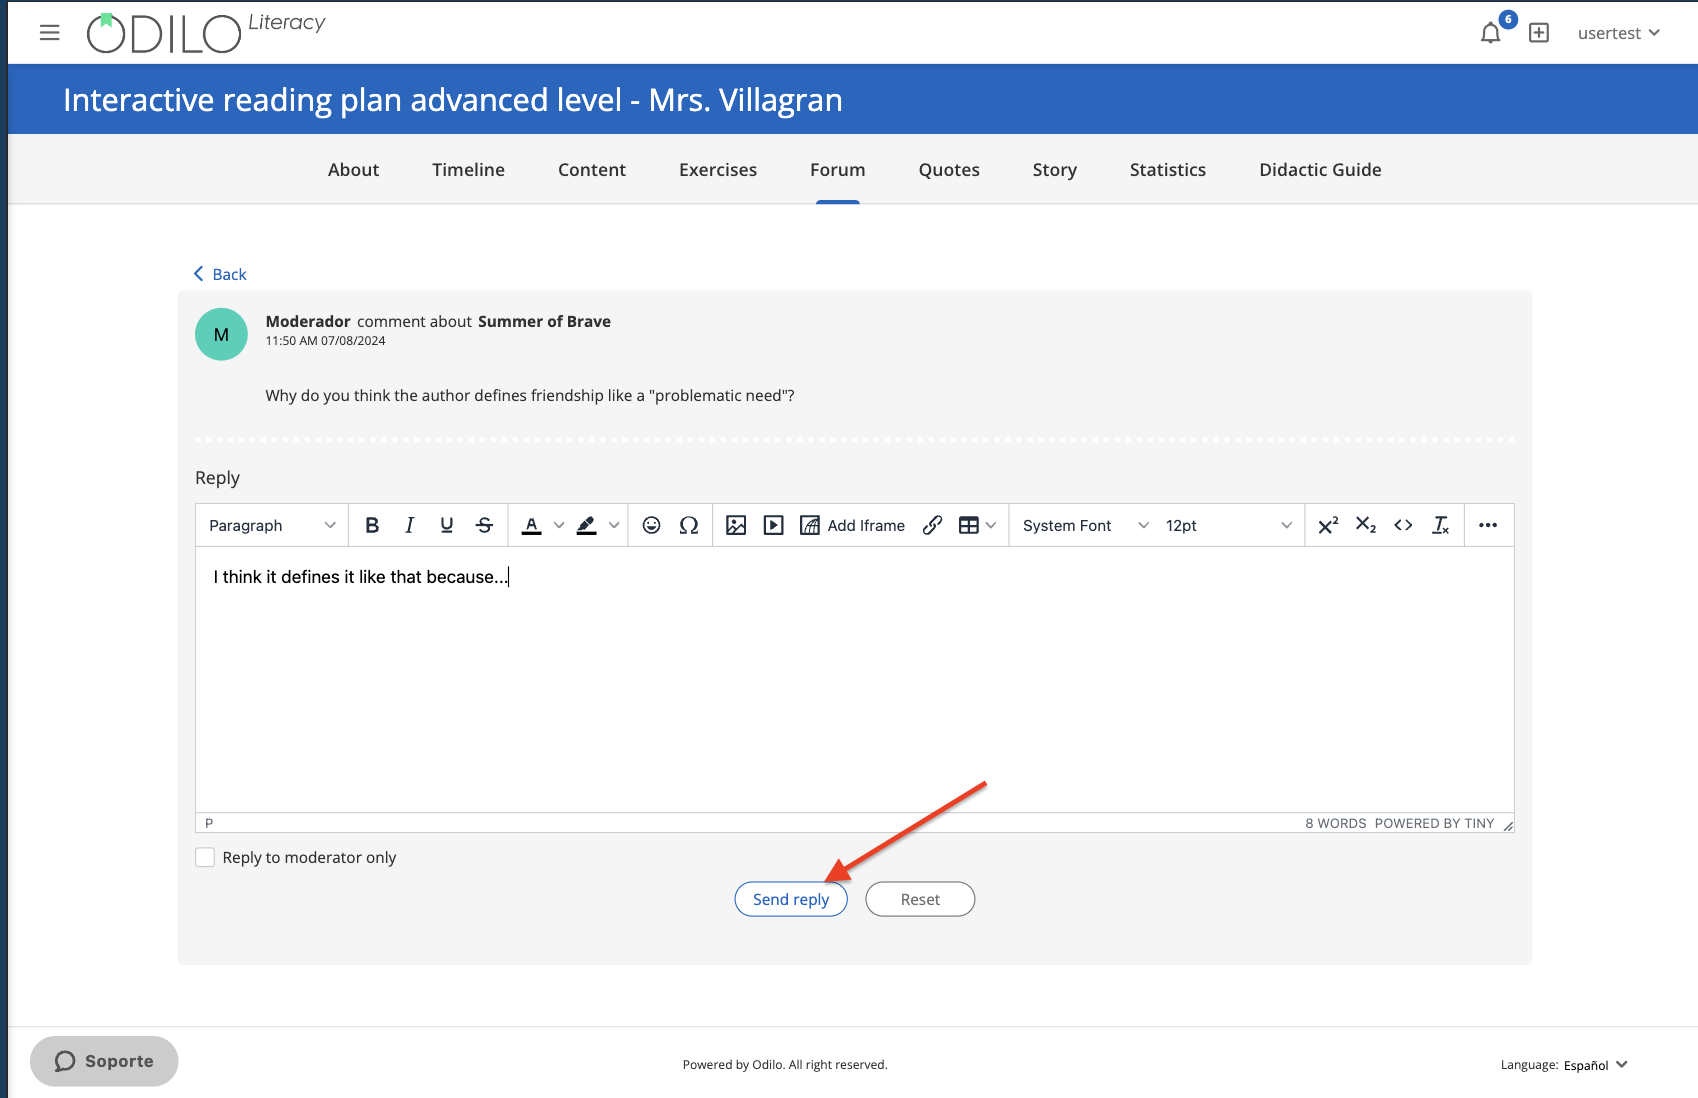Toggle bold formatting

(372, 525)
